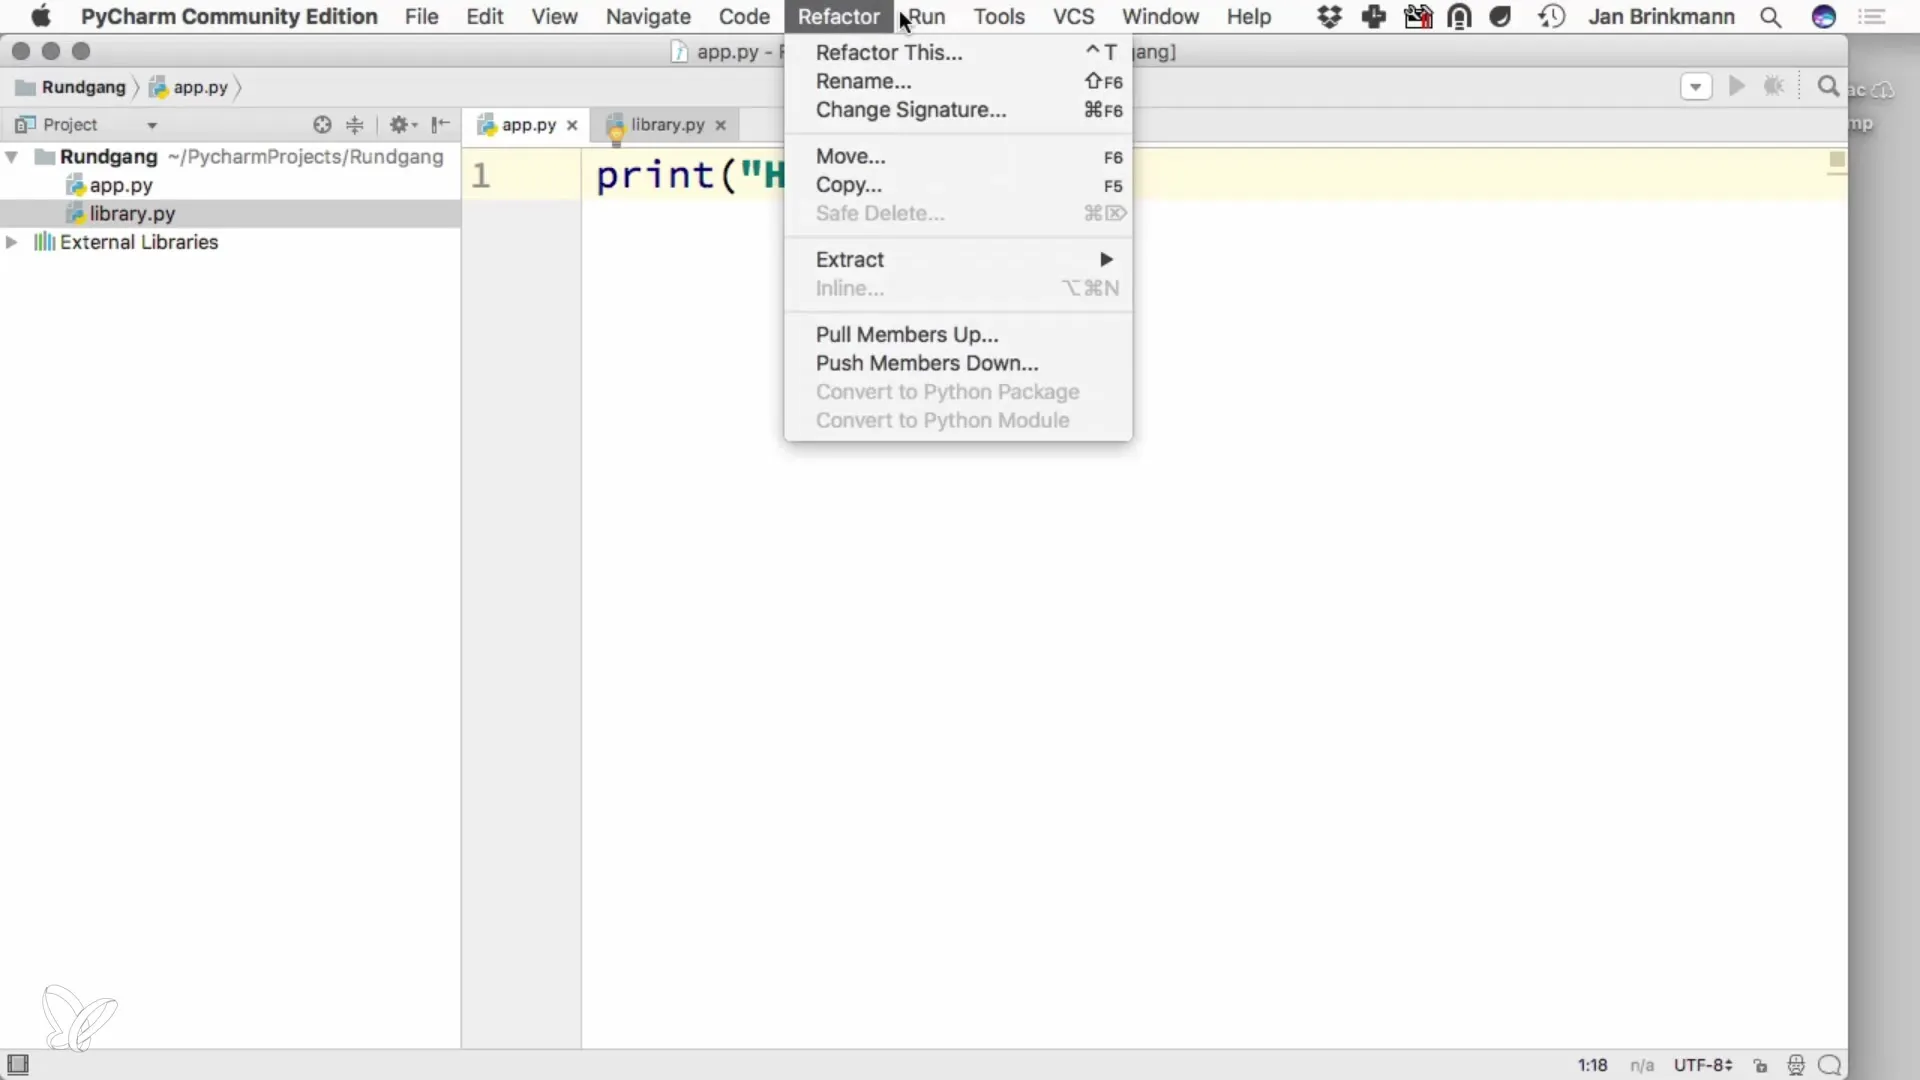
Task: Choose Rename… from the Refactor menu
Action: click(958, 82)
